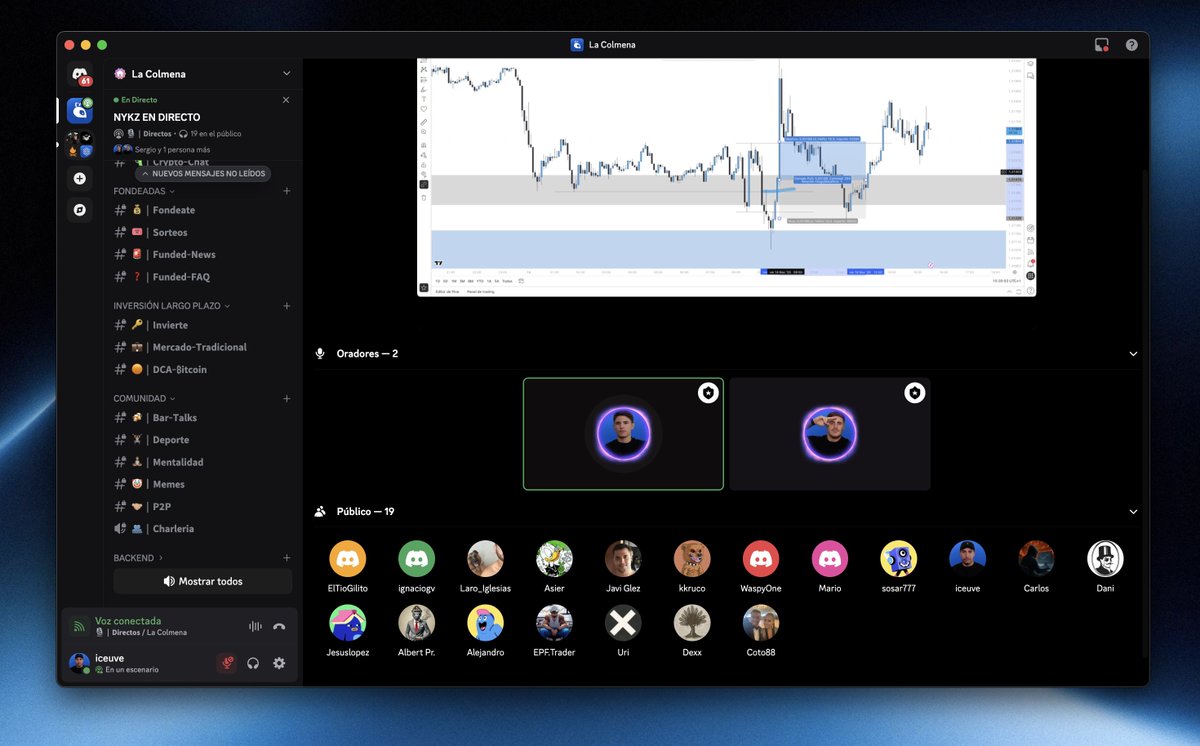Open Coto88 audience avatar
This screenshot has width=1200, height=746.
tap(761, 622)
